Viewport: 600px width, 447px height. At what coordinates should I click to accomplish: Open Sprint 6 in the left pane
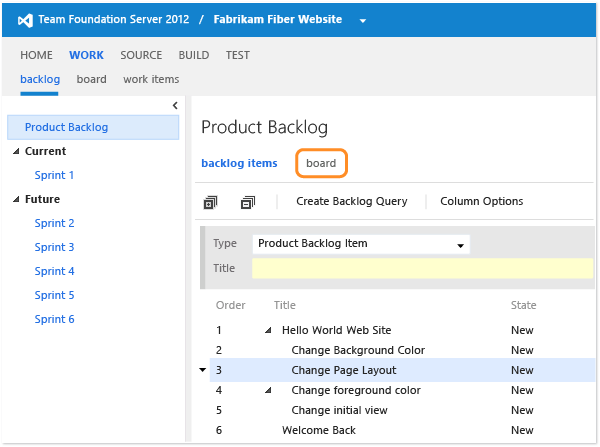coord(54,319)
